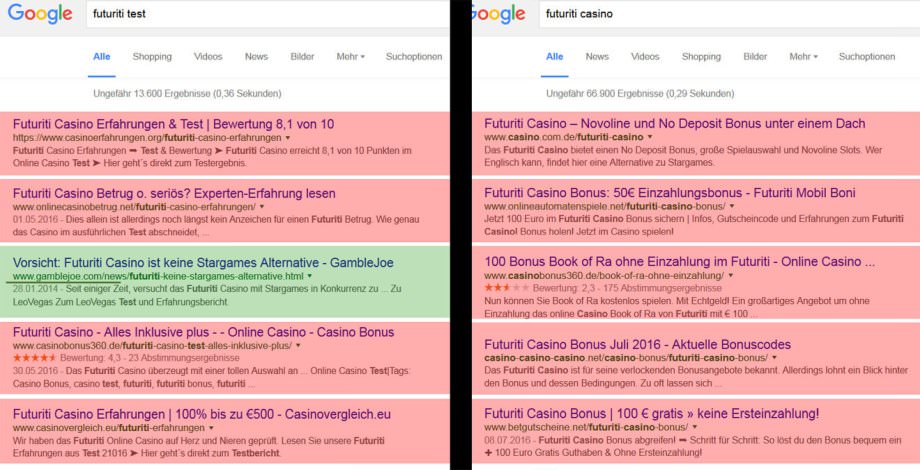Open Shopping tab in right search
920x470 pixels.
coord(701,57)
